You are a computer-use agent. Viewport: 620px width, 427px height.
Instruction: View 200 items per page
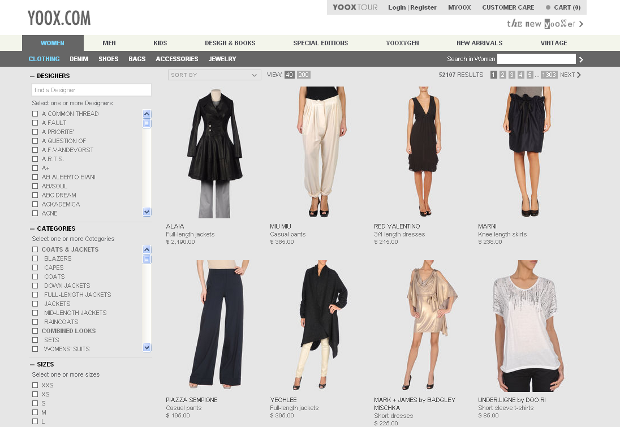303,75
